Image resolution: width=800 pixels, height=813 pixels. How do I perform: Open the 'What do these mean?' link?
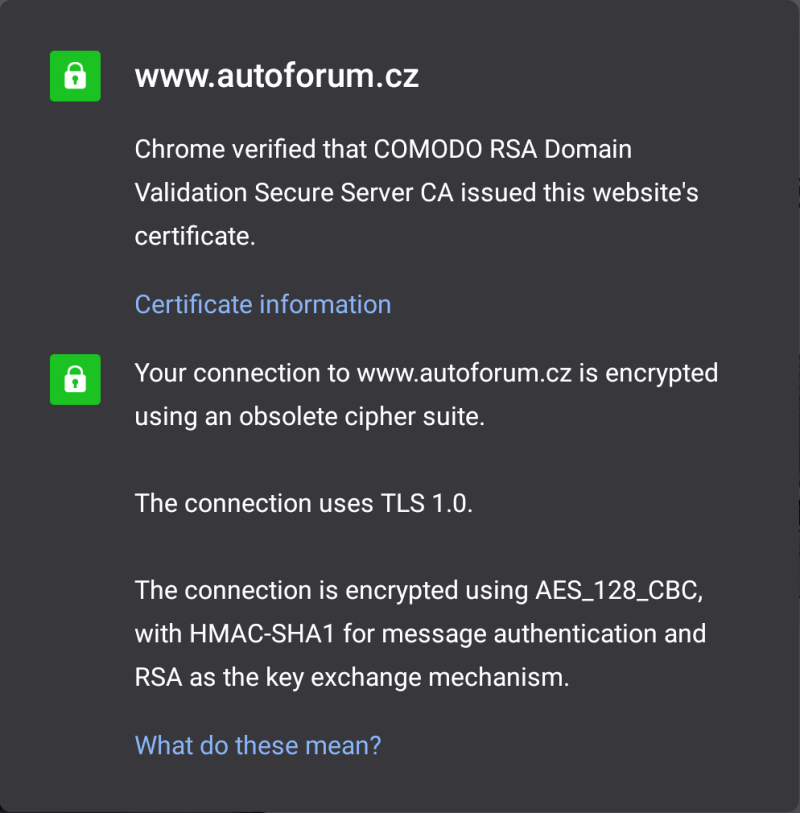[258, 745]
